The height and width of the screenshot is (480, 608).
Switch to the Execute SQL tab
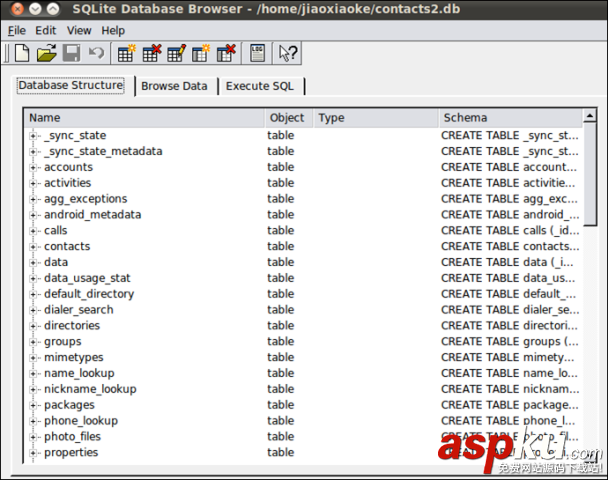(259, 86)
